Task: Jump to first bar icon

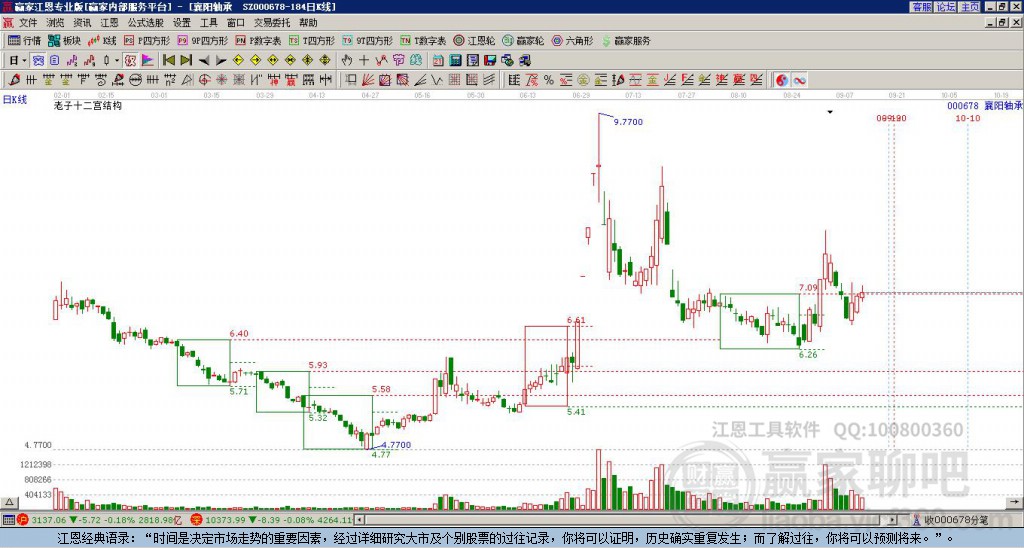Action: click(168, 61)
